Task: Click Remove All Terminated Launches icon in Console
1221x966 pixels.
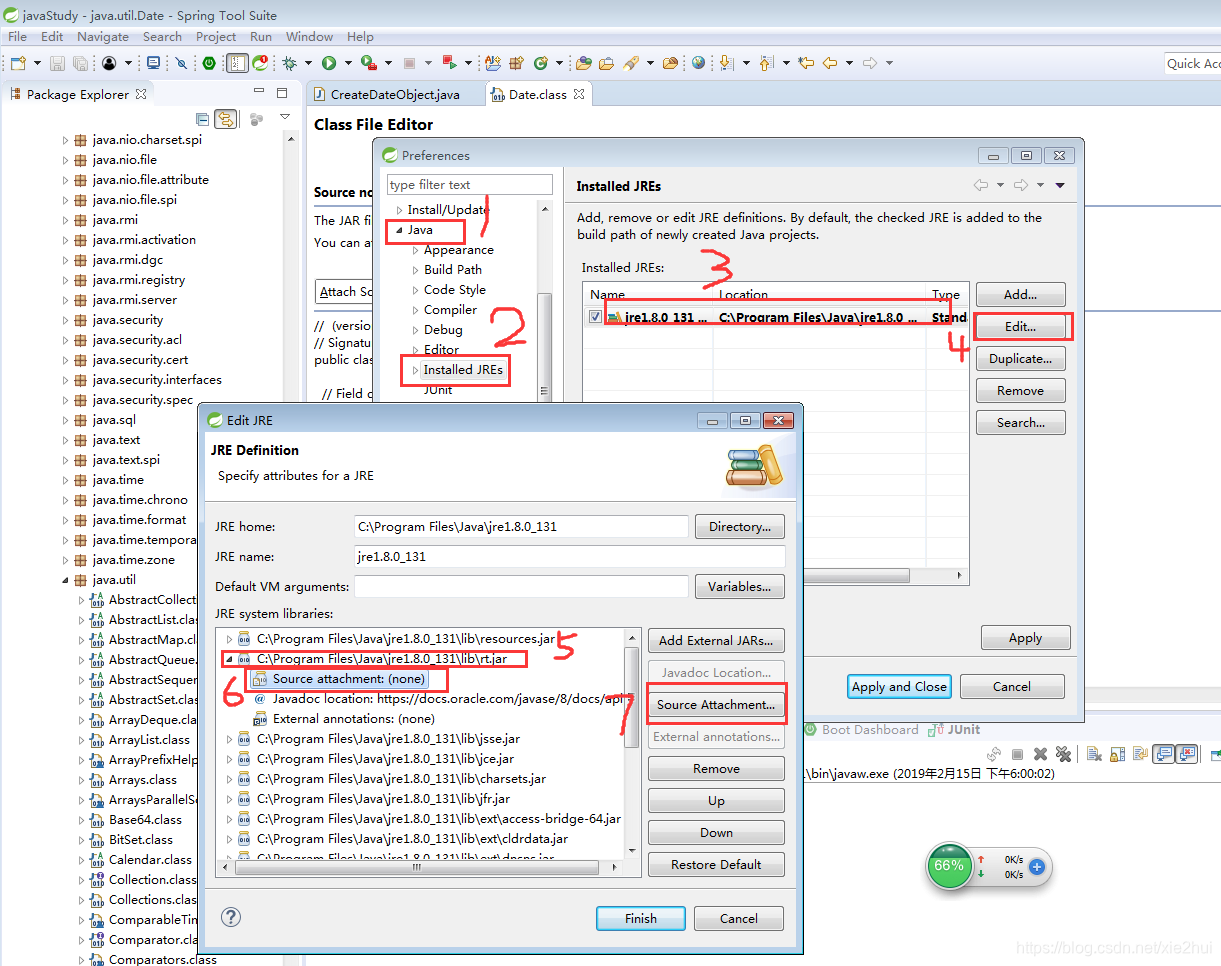Action: (x=1063, y=754)
